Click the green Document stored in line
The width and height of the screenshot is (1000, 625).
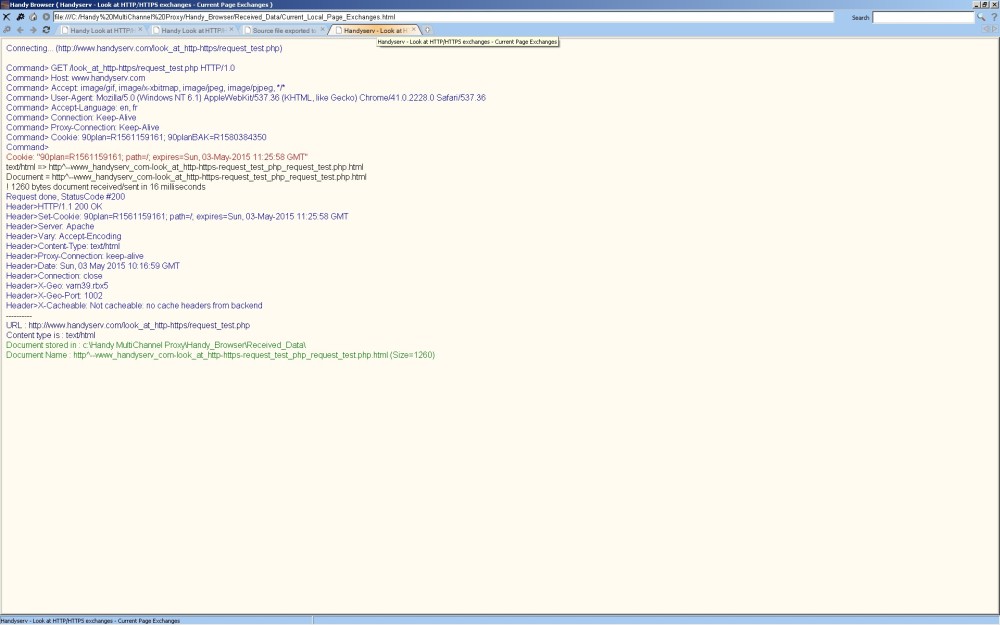[x=156, y=346]
